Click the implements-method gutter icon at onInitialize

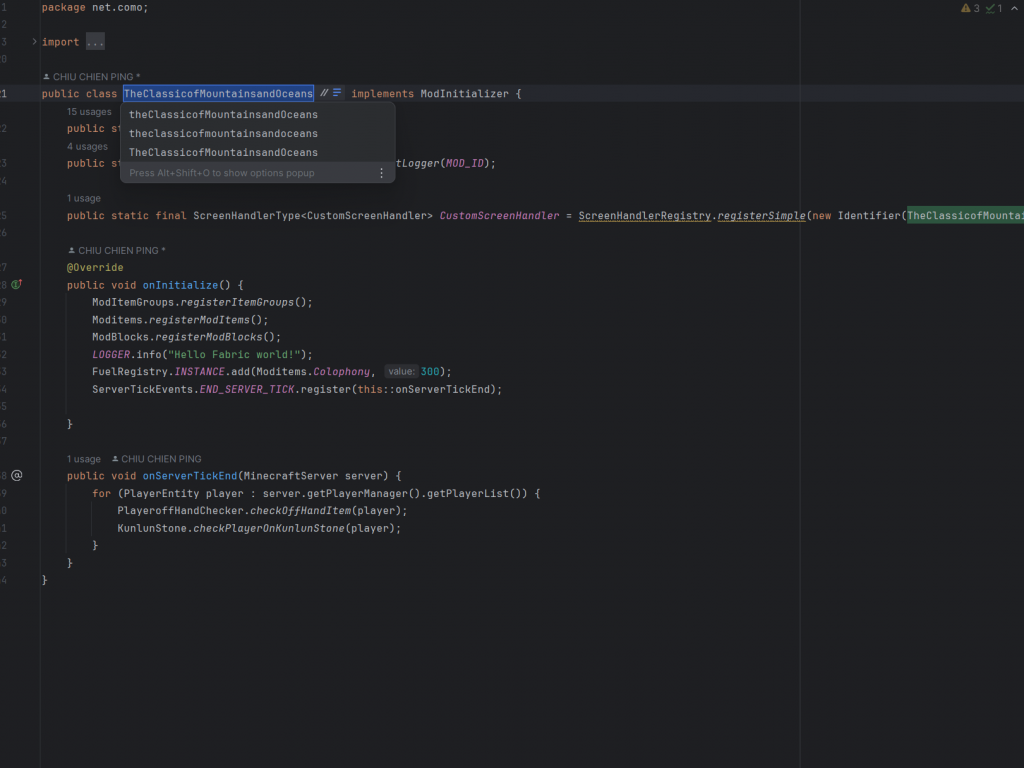point(17,285)
